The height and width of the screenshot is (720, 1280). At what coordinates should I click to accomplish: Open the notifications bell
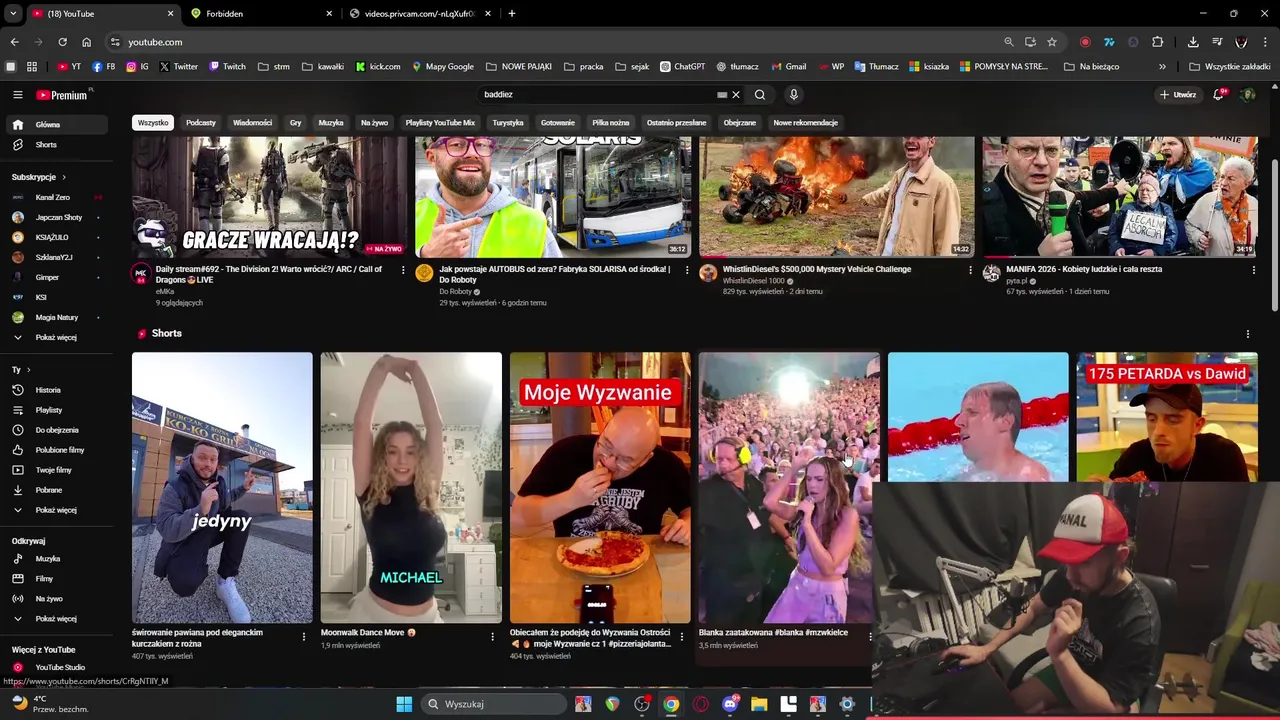click(1219, 95)
